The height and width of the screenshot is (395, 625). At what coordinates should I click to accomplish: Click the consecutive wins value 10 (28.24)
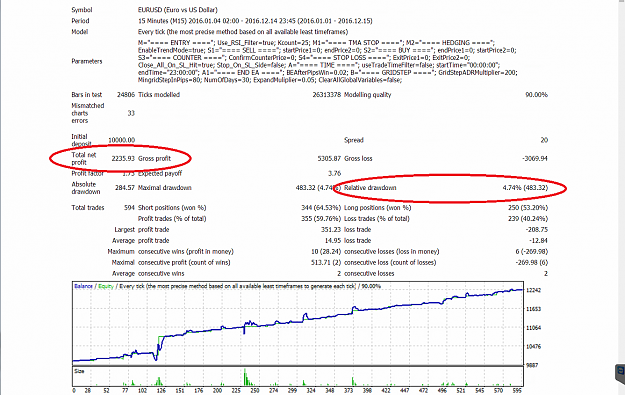326,252
